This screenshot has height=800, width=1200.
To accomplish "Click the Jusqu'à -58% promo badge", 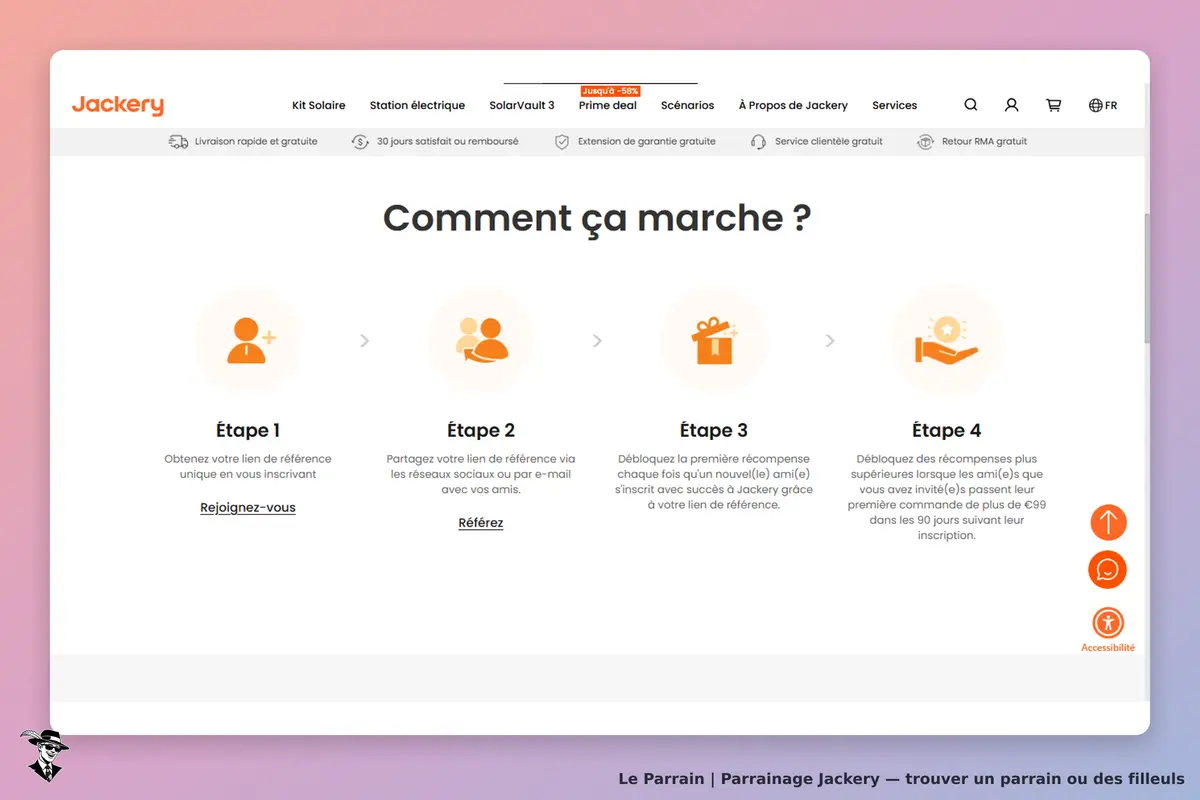I will [x=610, y=91].
